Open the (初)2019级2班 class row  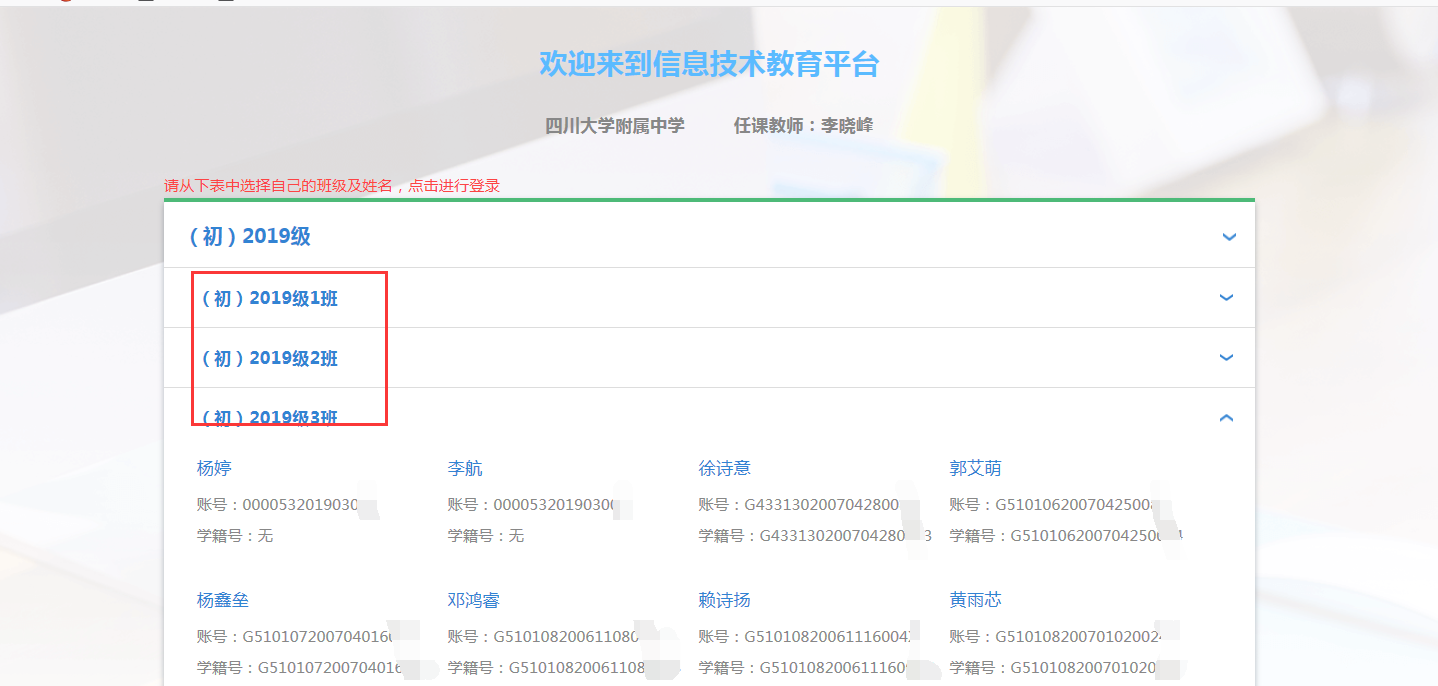[x=270, y=358]
